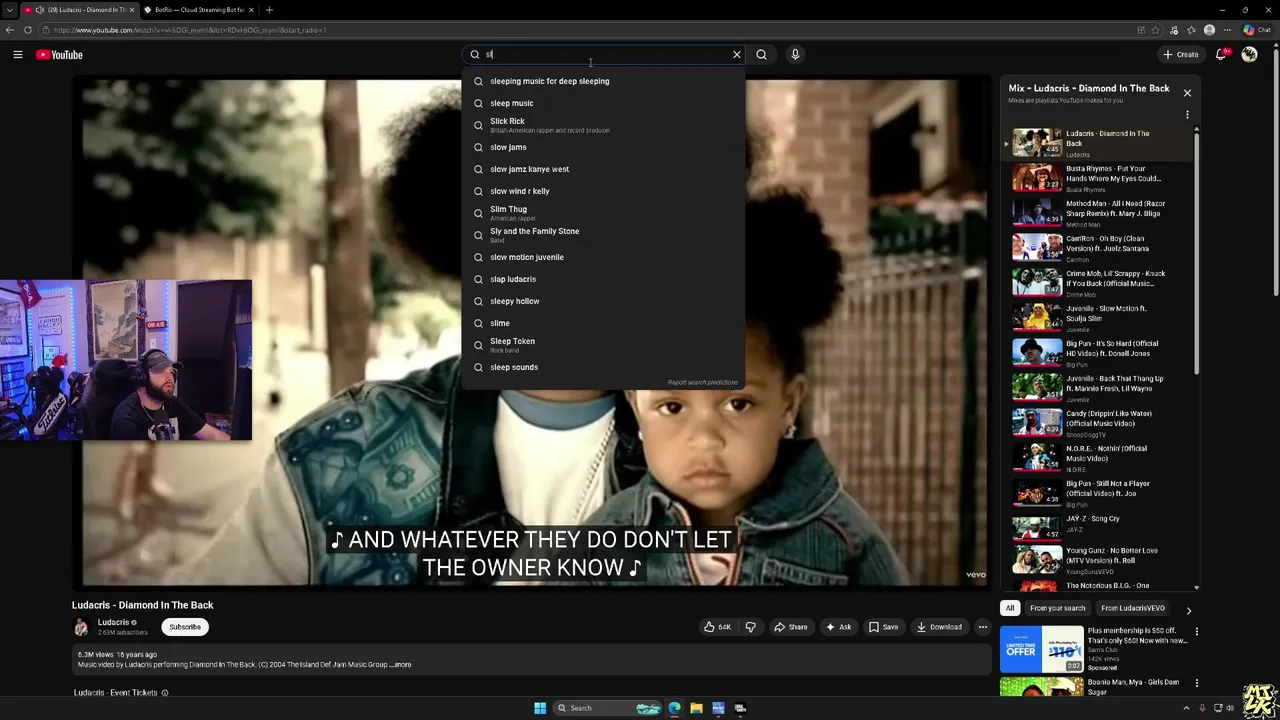Image resolution: width=1280 pixels, height=720 pixels.
Task: Pick the 'Slick Rick' suggestion
Action: [603, 125]
